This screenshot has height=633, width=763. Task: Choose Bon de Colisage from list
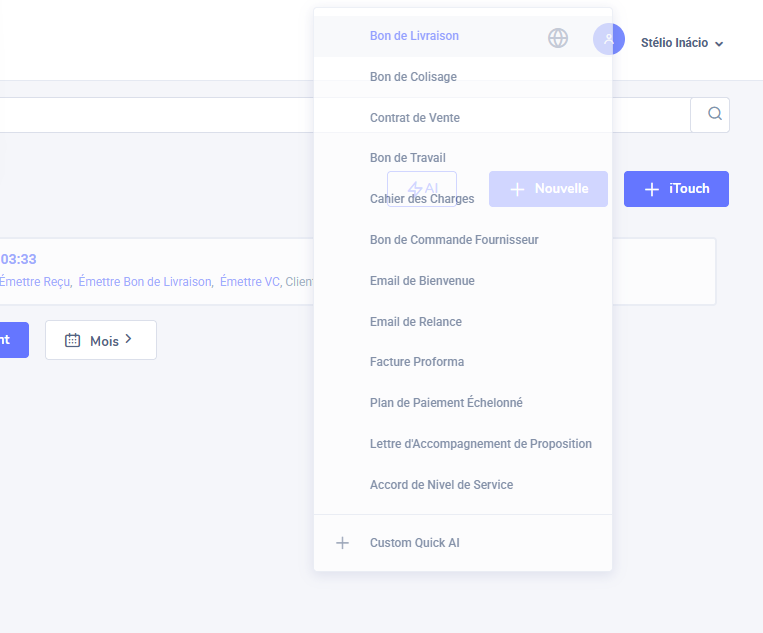[x=462, y=77]
